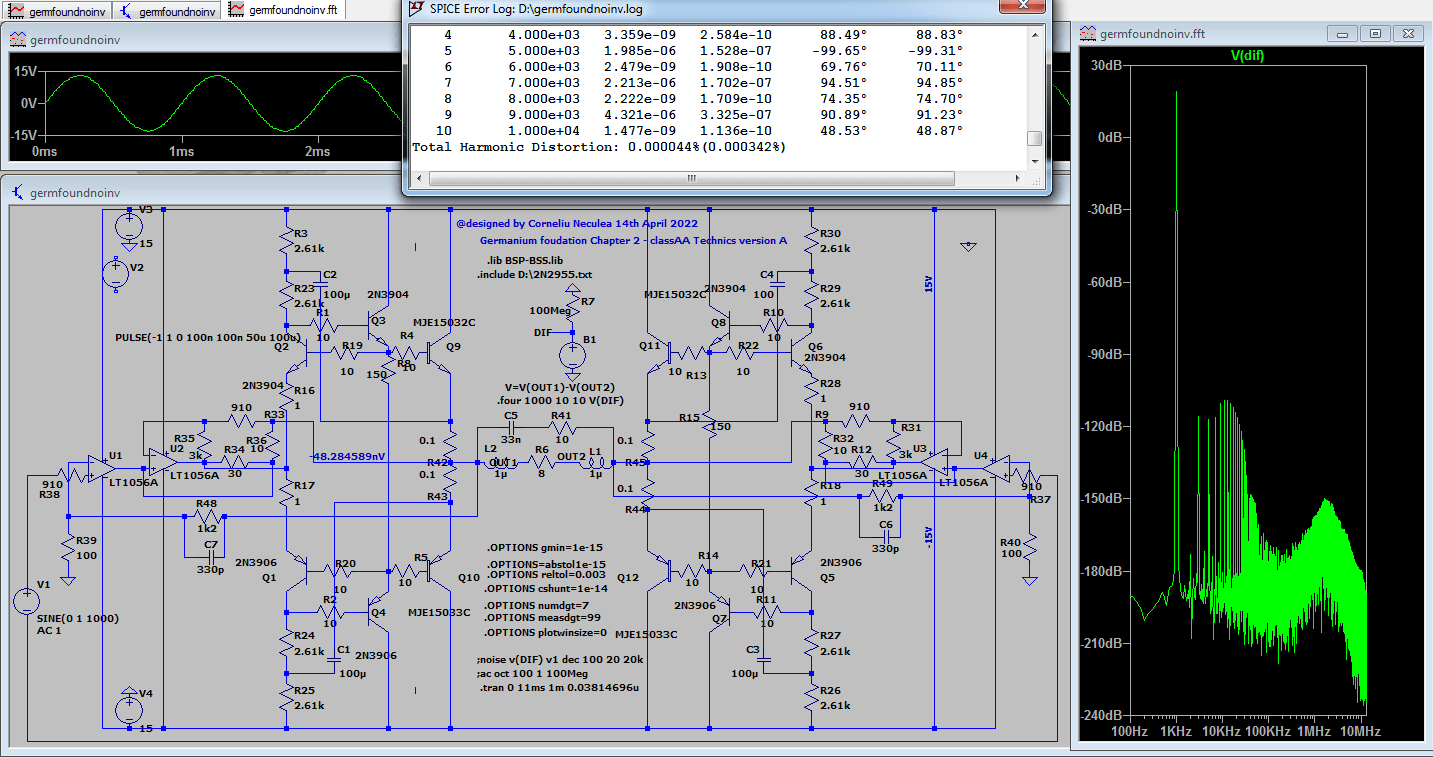1433x758 pixels.
Task: Select resistor R39 100
Action: point(67,548)
